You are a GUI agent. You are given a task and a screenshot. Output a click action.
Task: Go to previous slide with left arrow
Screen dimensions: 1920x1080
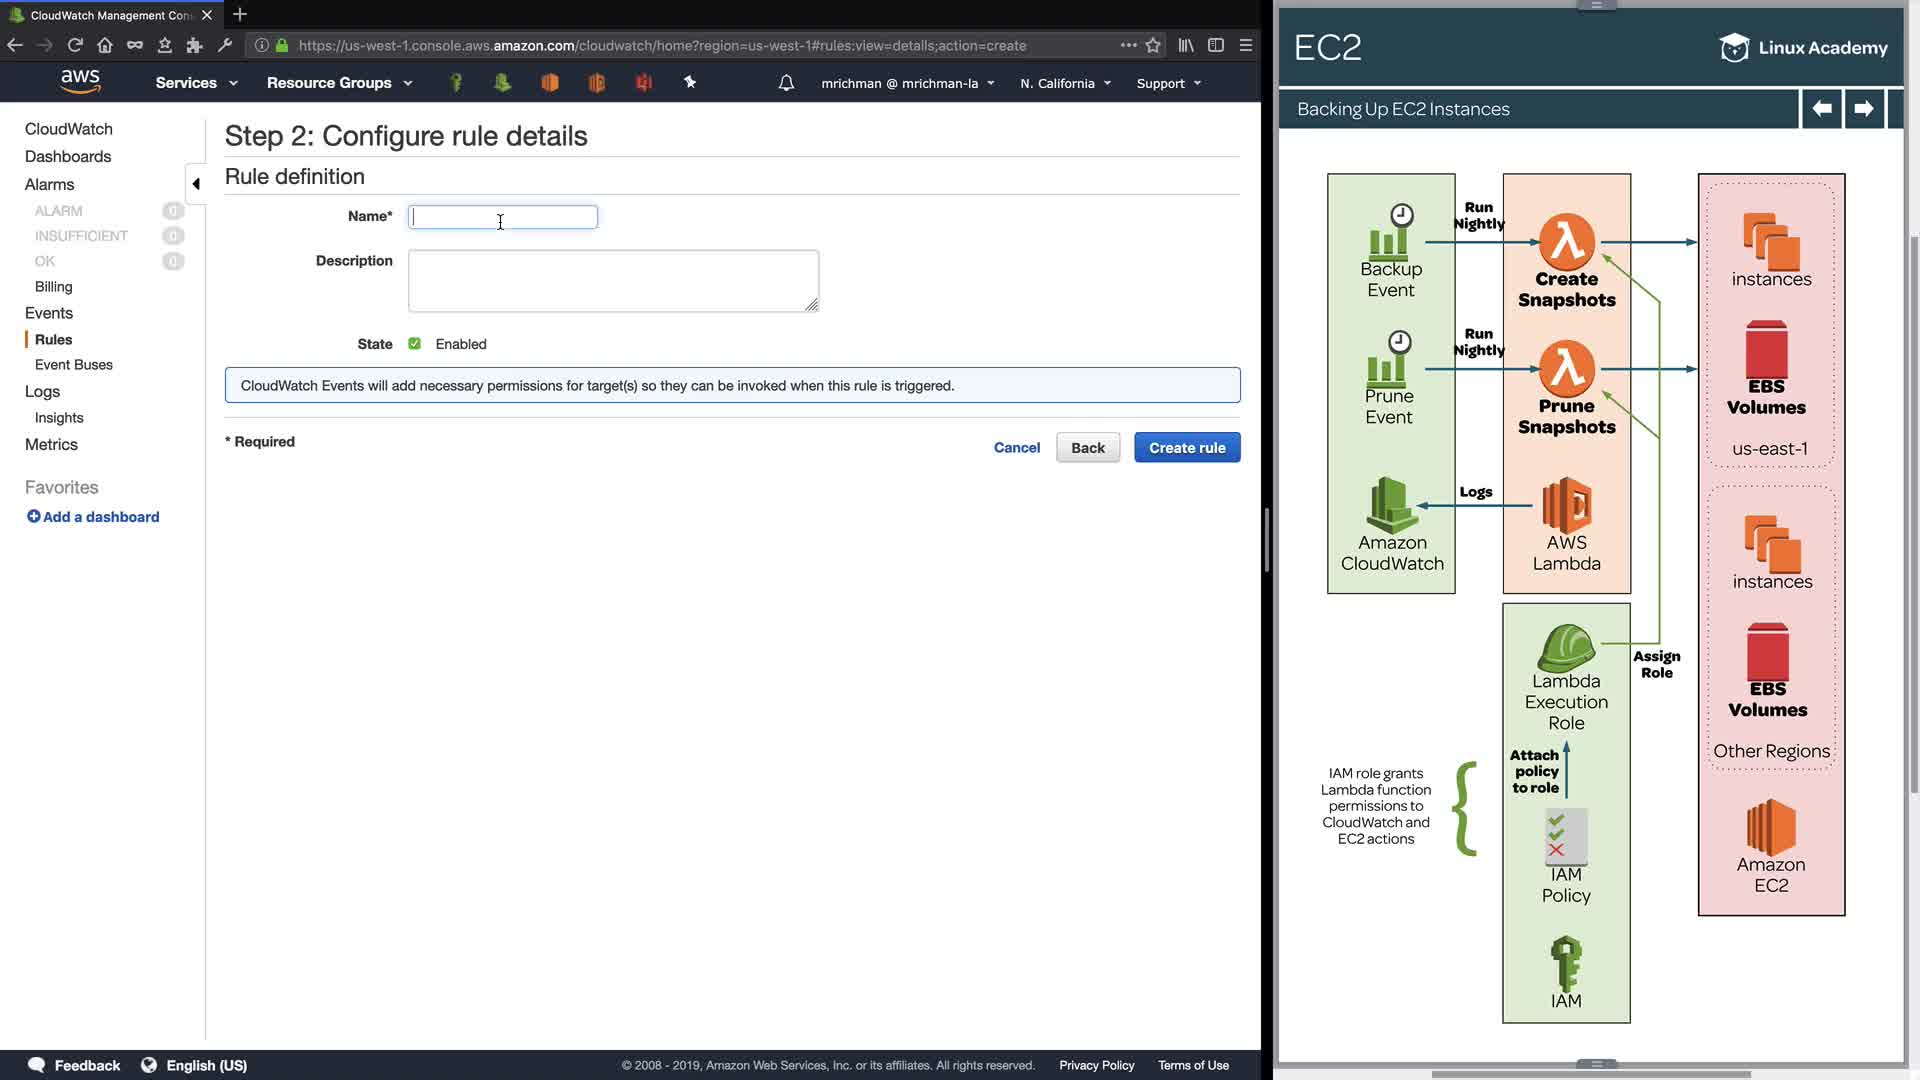pos(1822,109)
